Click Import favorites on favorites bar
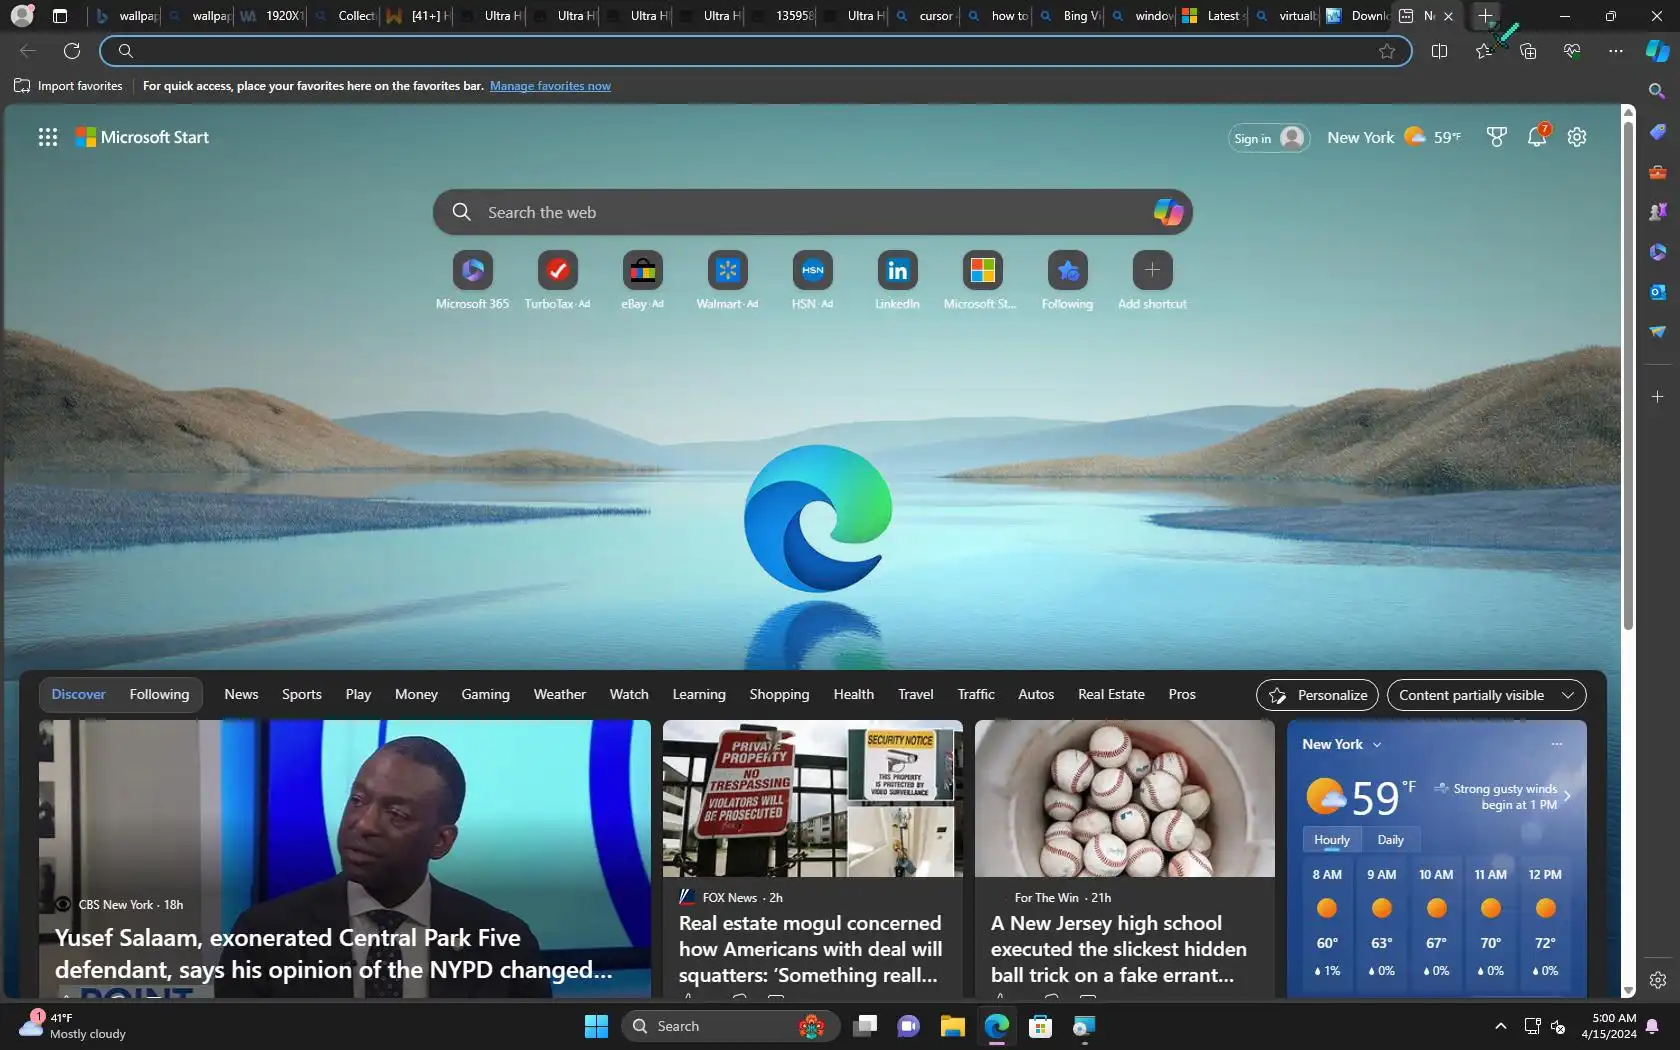This screenshot has height=1050, width=1680. (68, 86)
